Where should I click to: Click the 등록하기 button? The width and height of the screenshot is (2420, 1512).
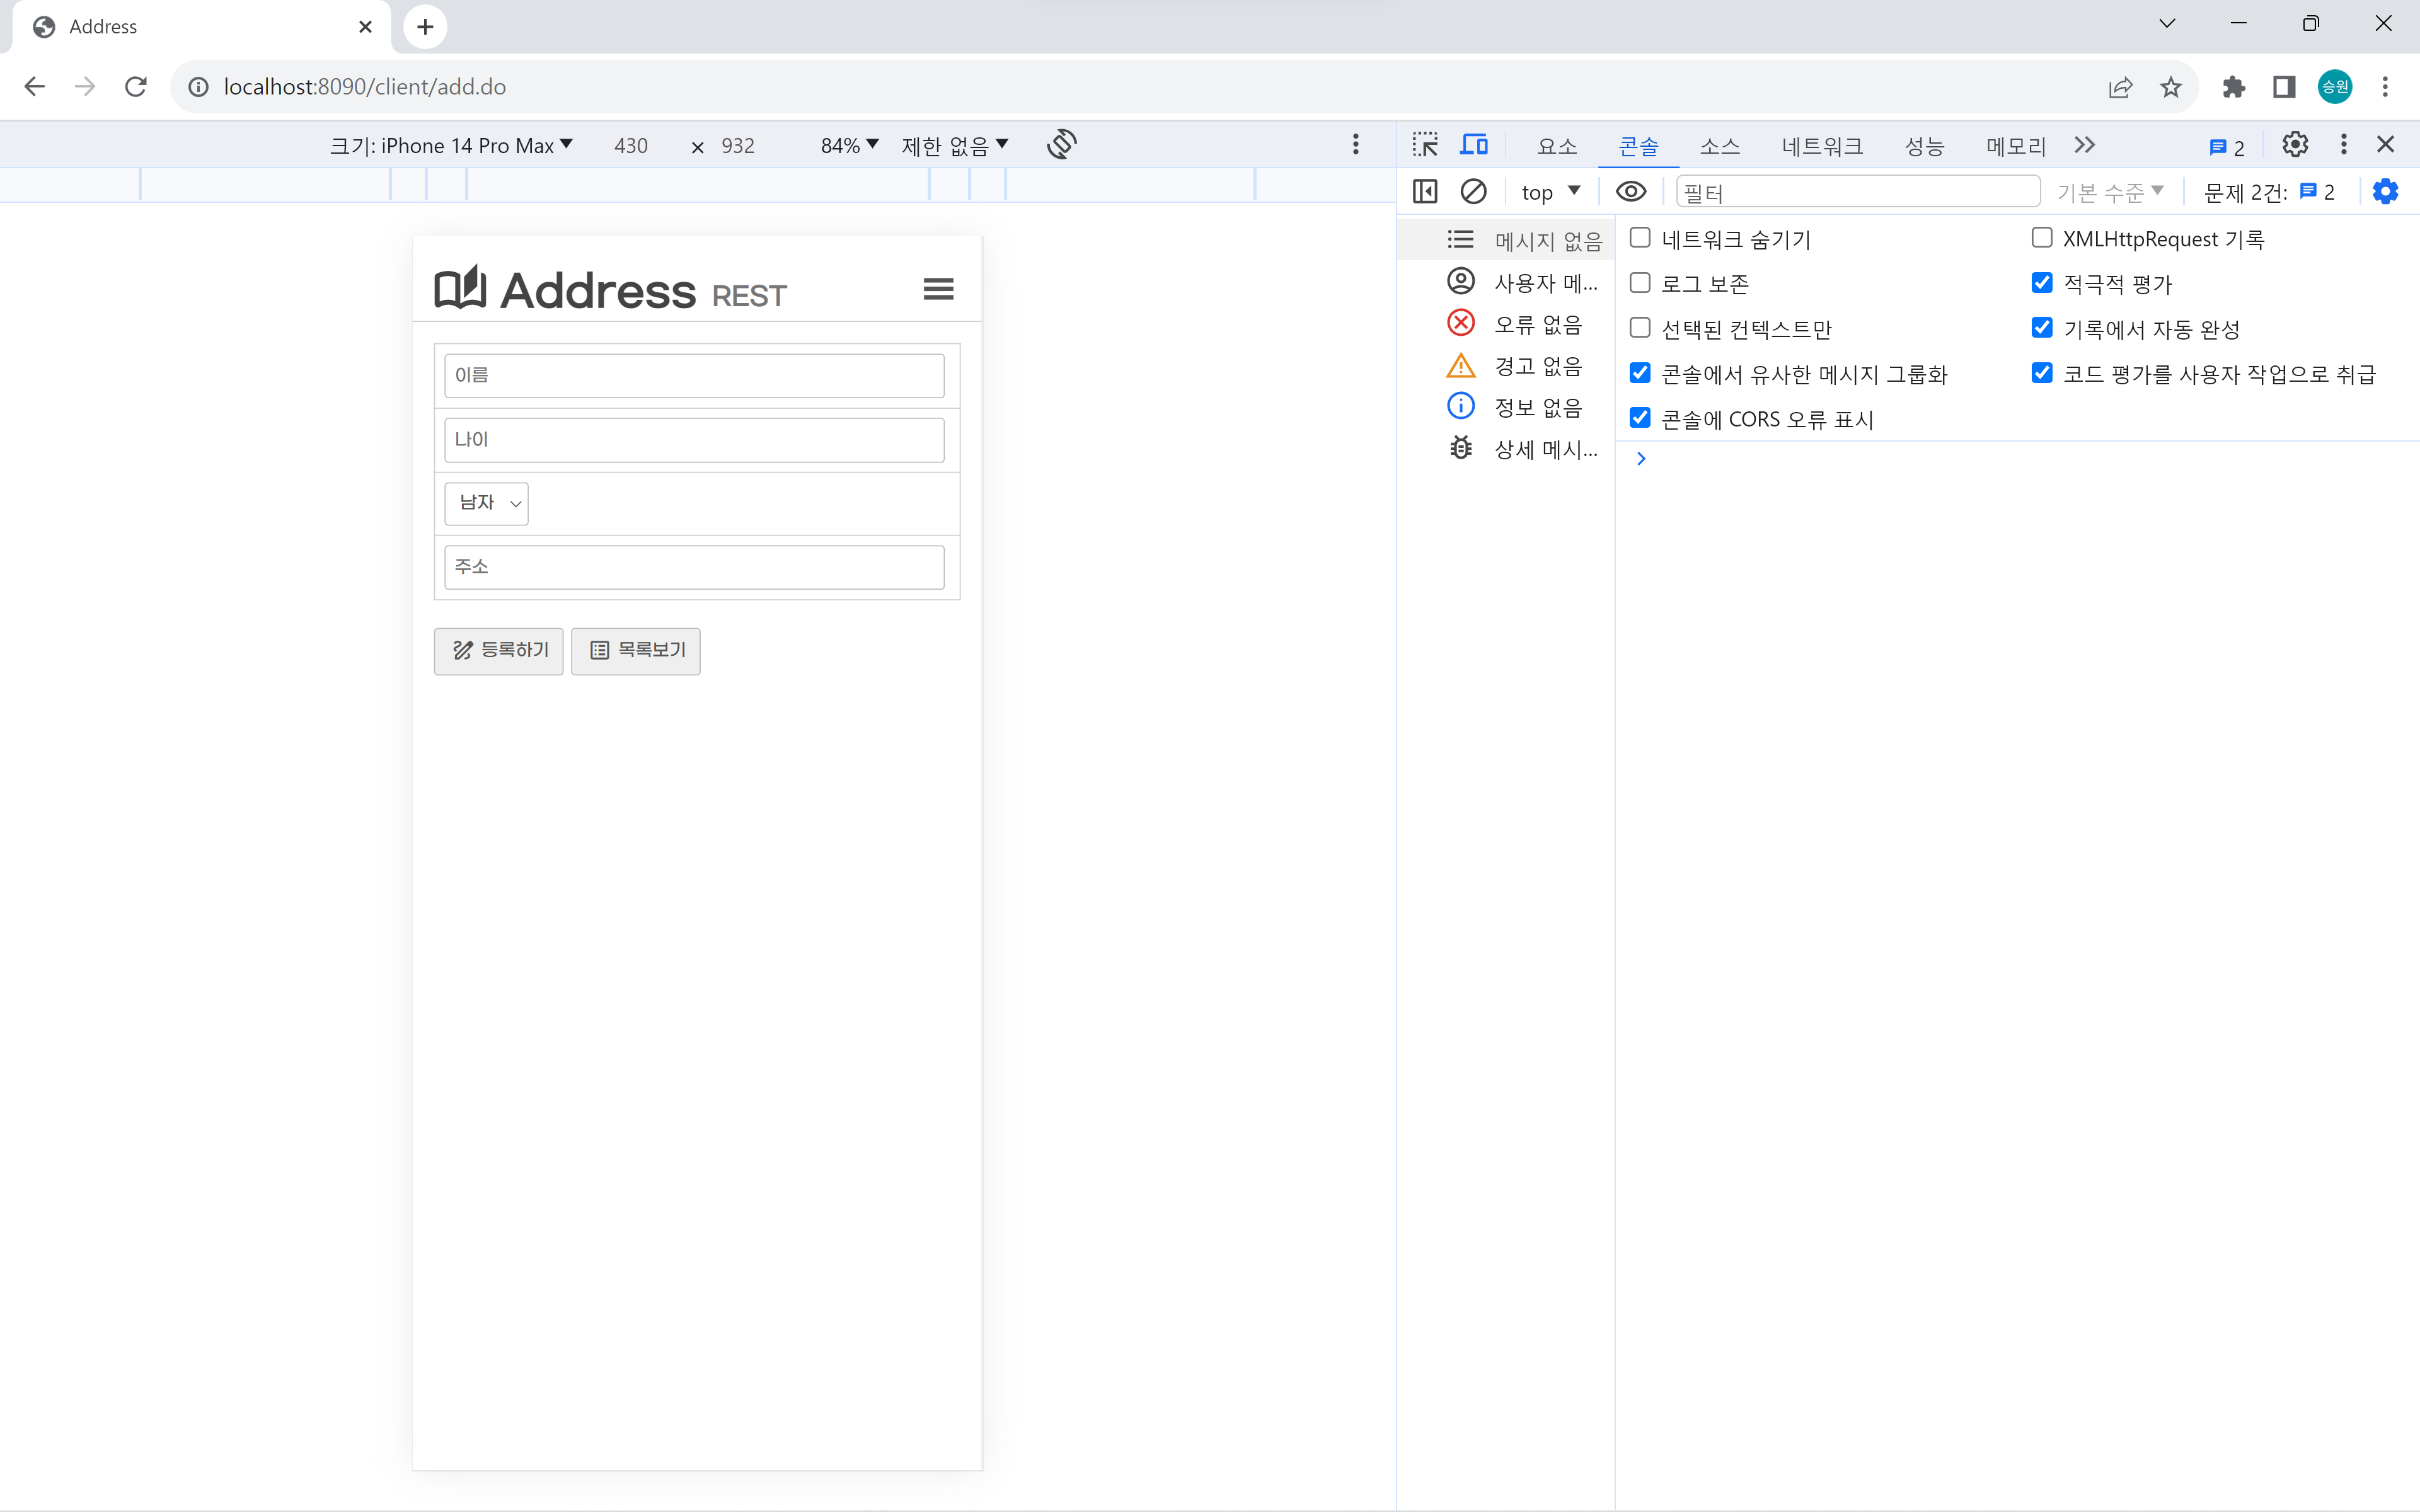499,651
